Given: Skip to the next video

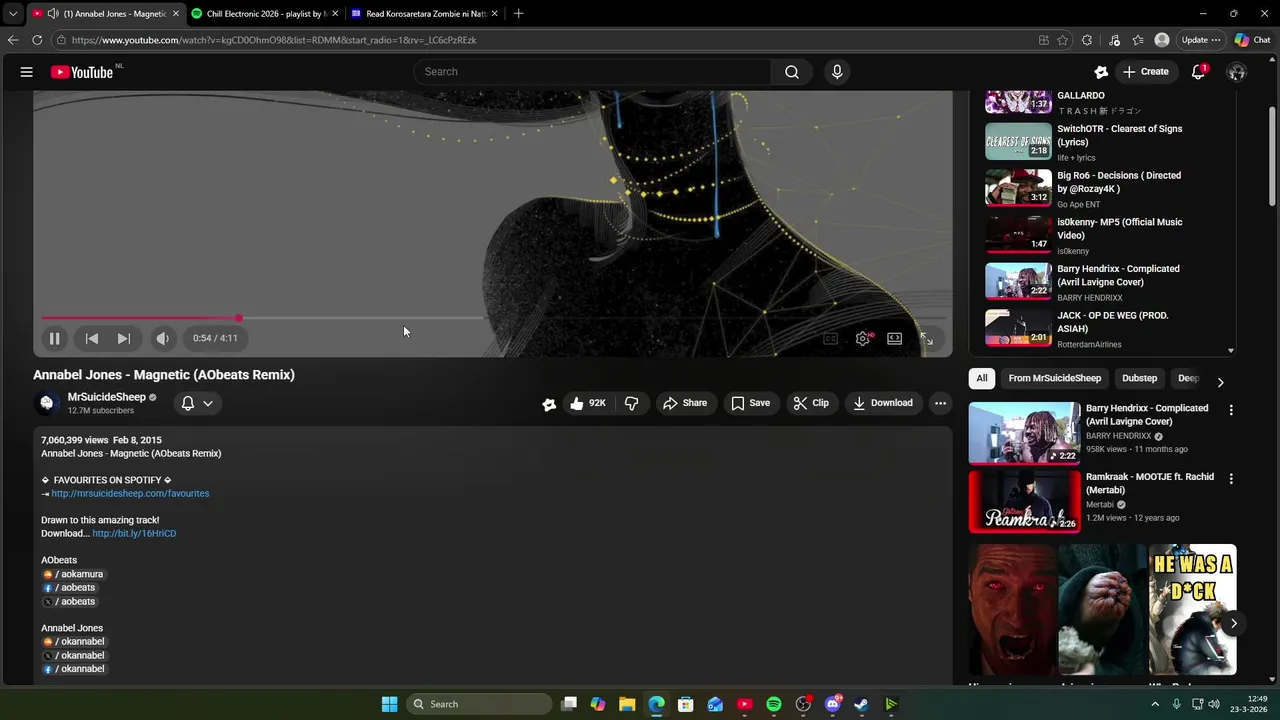Looking at the screenshot, I should click(123, 338).
